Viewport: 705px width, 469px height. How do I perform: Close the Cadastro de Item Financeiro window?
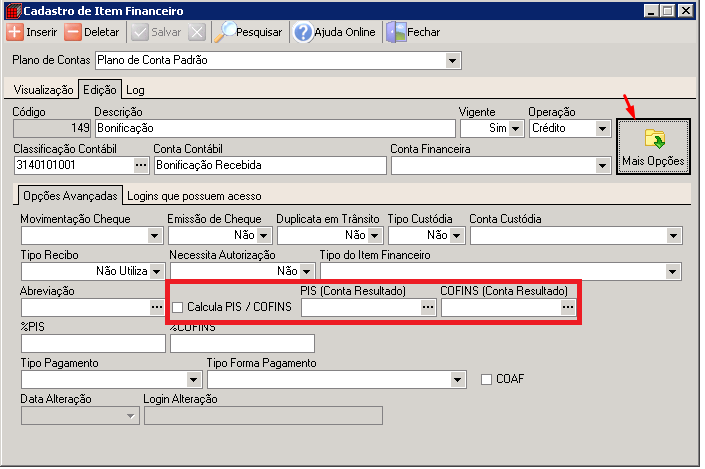(686, 10)
